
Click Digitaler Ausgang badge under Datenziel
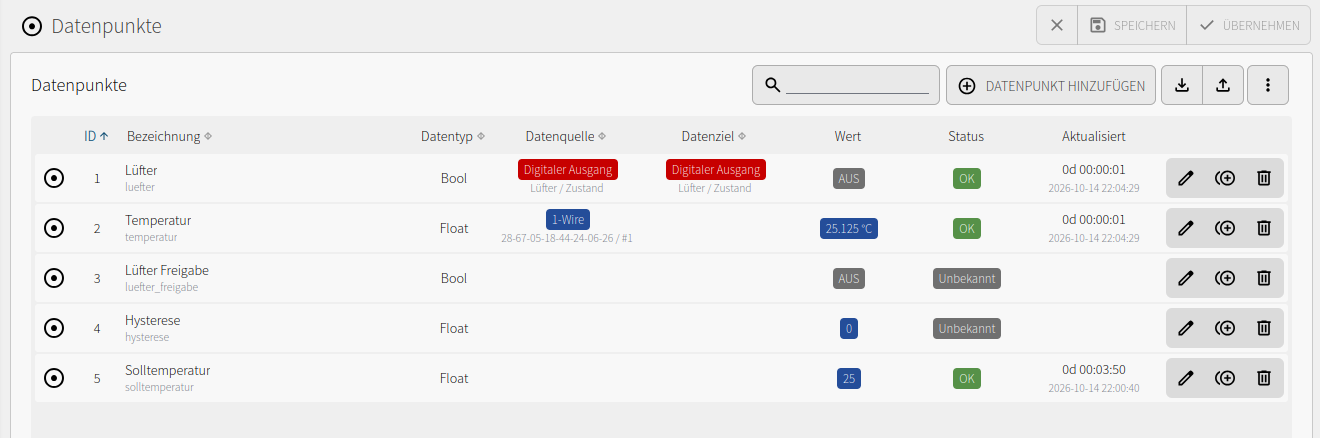coord(716,169)
